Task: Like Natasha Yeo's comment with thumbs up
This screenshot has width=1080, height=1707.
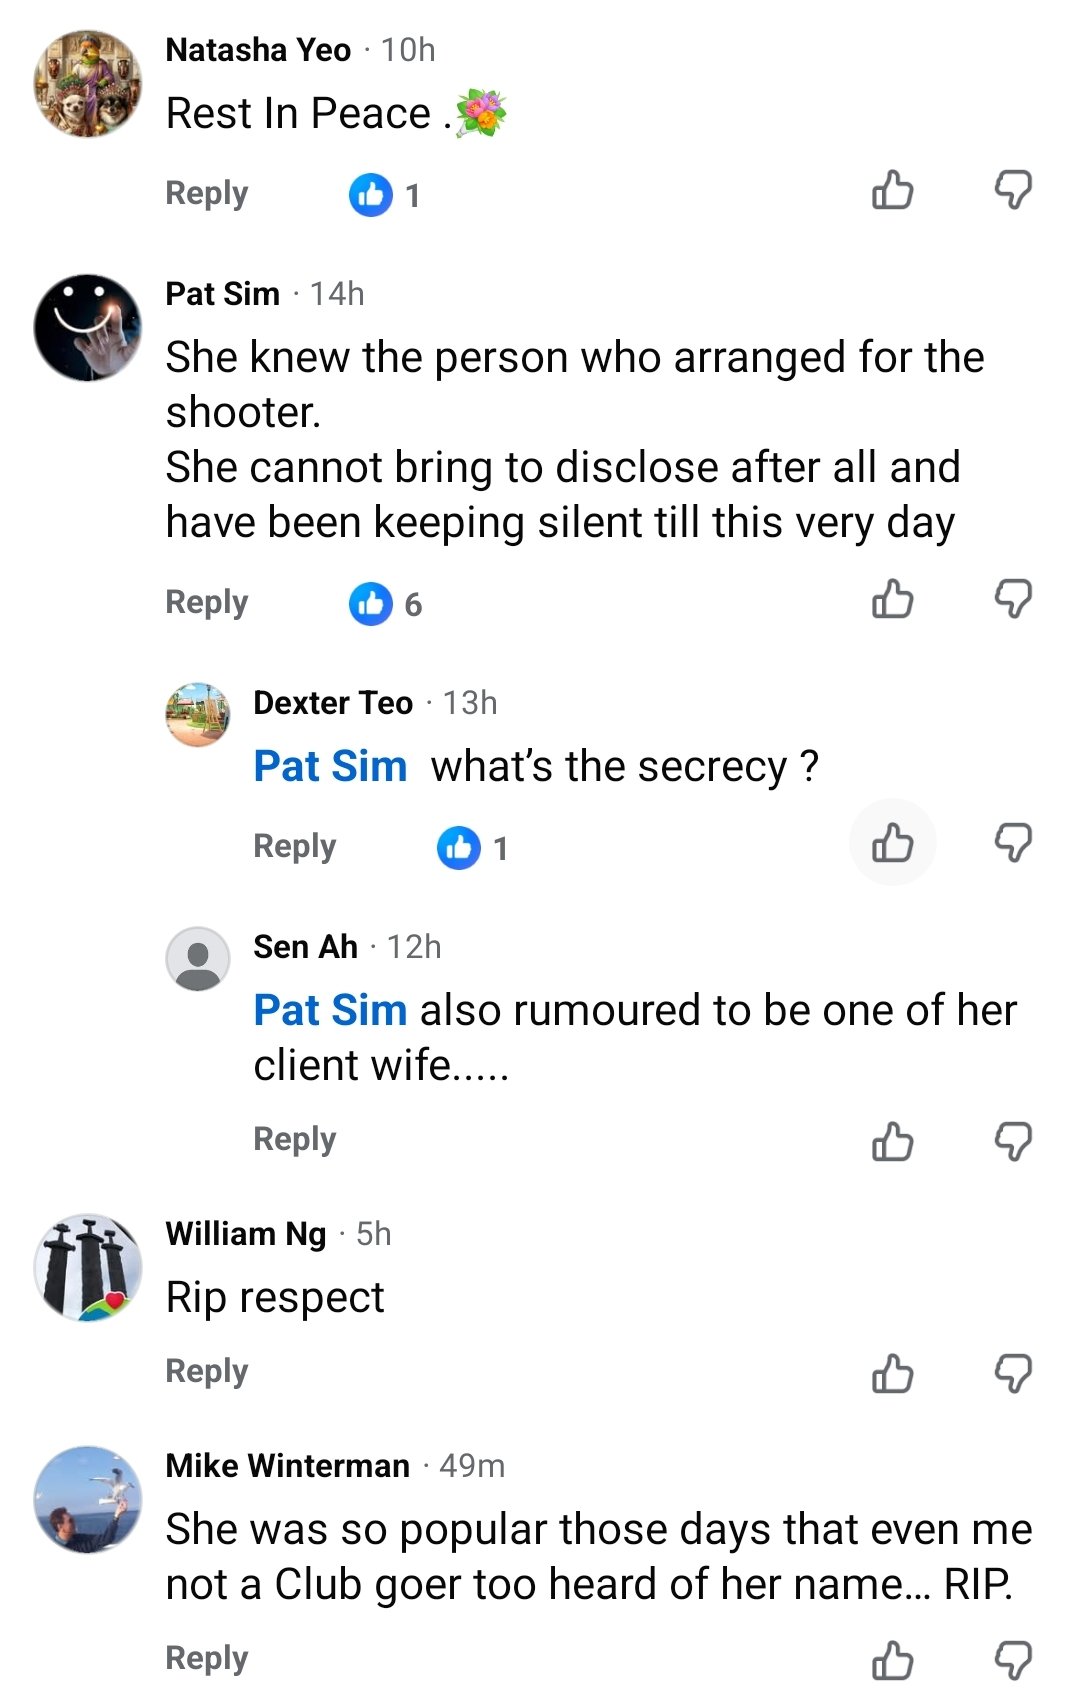Action: [892, 190]
